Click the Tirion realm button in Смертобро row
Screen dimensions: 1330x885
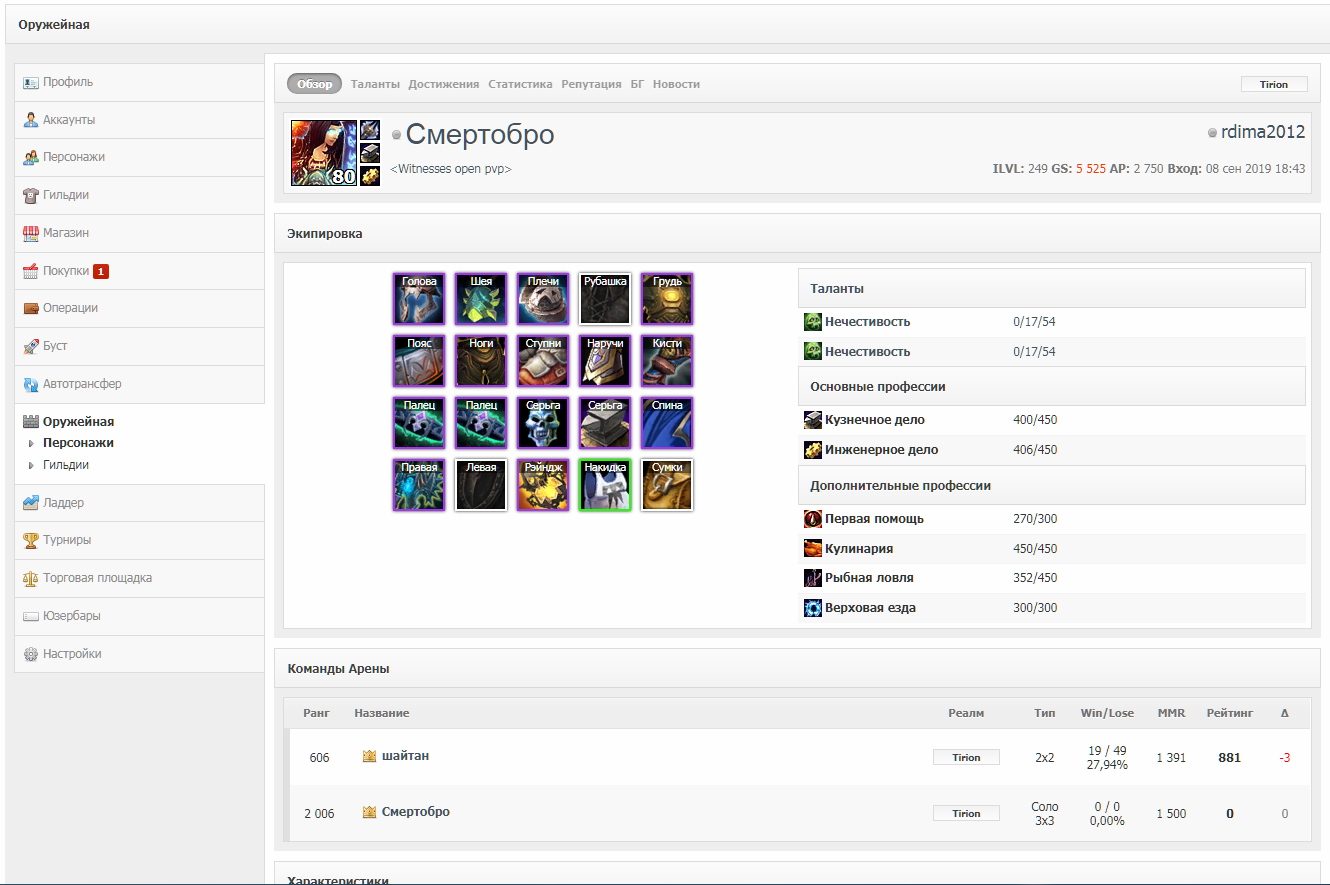tap(966, 814)
